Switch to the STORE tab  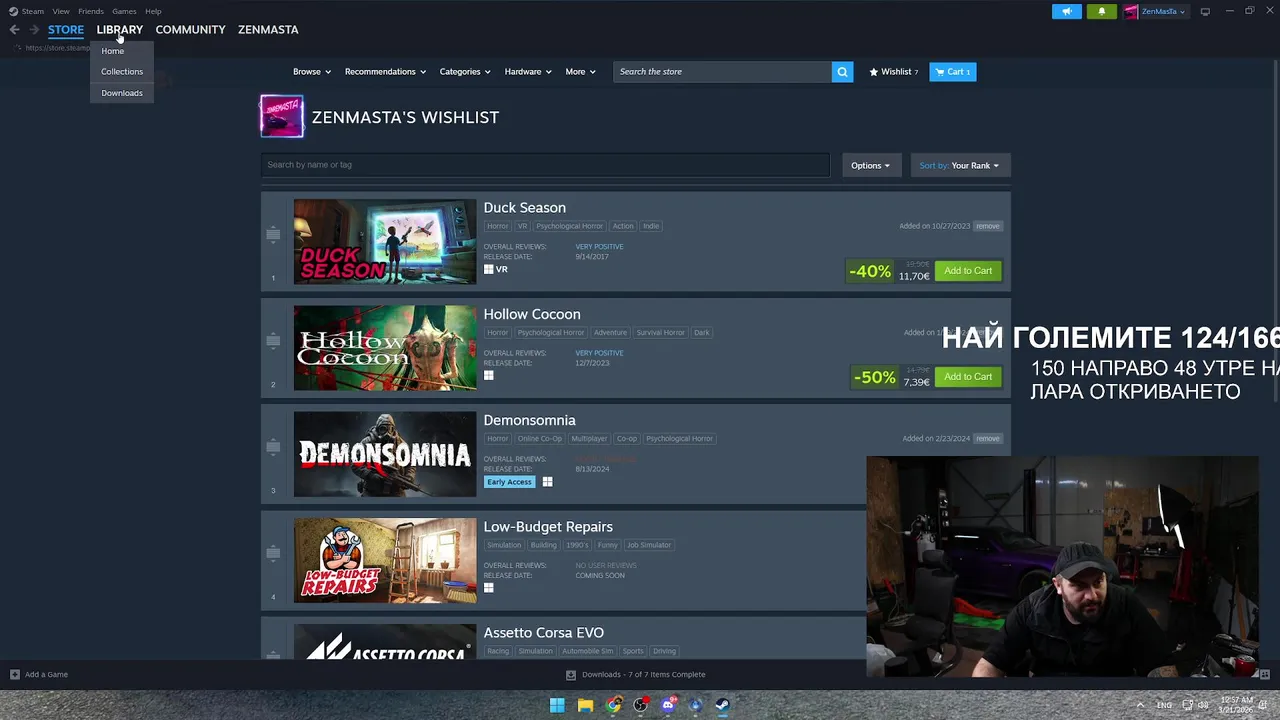coord(66,30)
